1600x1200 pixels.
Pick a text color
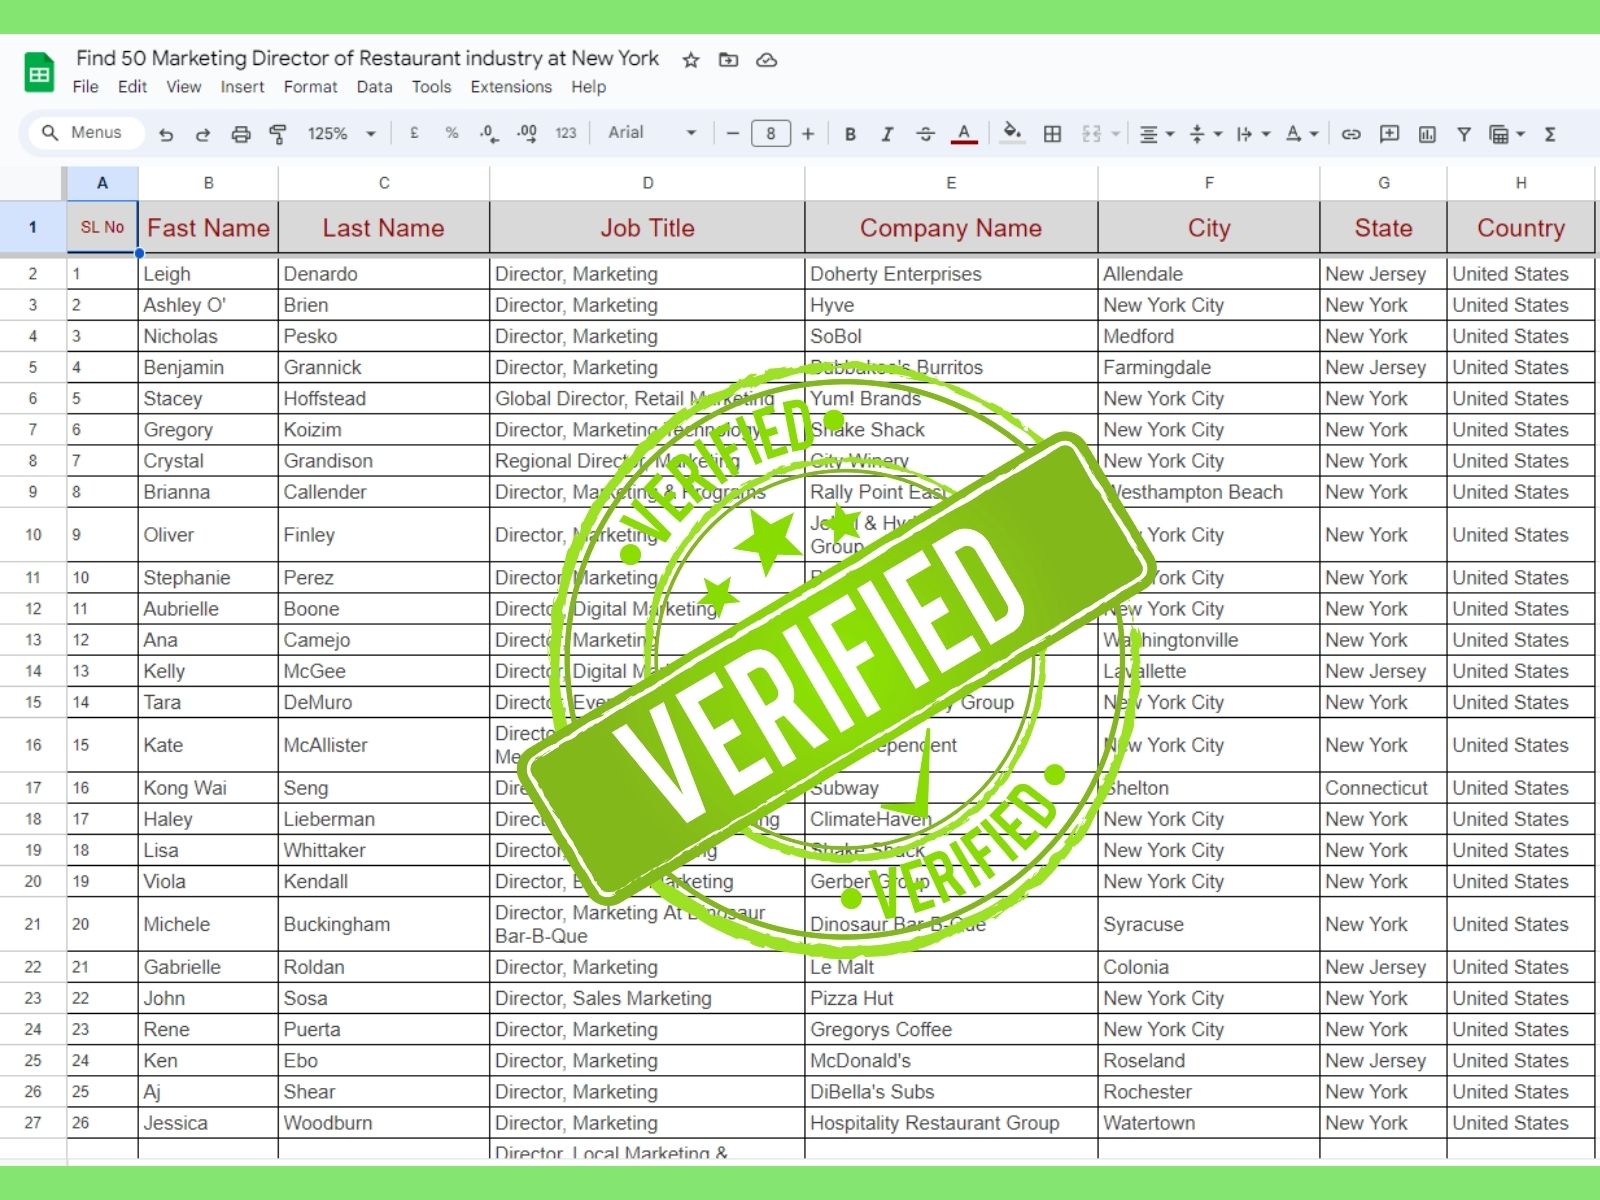coord(964,134)
